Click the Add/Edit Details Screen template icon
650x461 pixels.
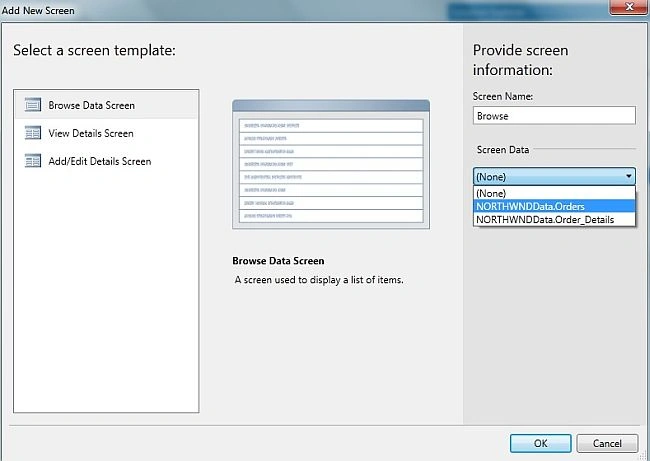click(33, 161)
